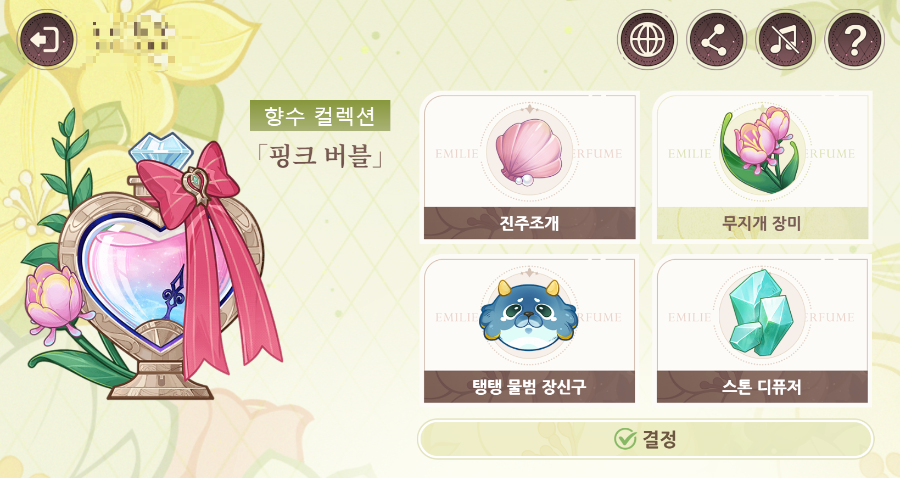
Task: Click the 스톤 디퓨저 label bar
Action: [762, 386]
